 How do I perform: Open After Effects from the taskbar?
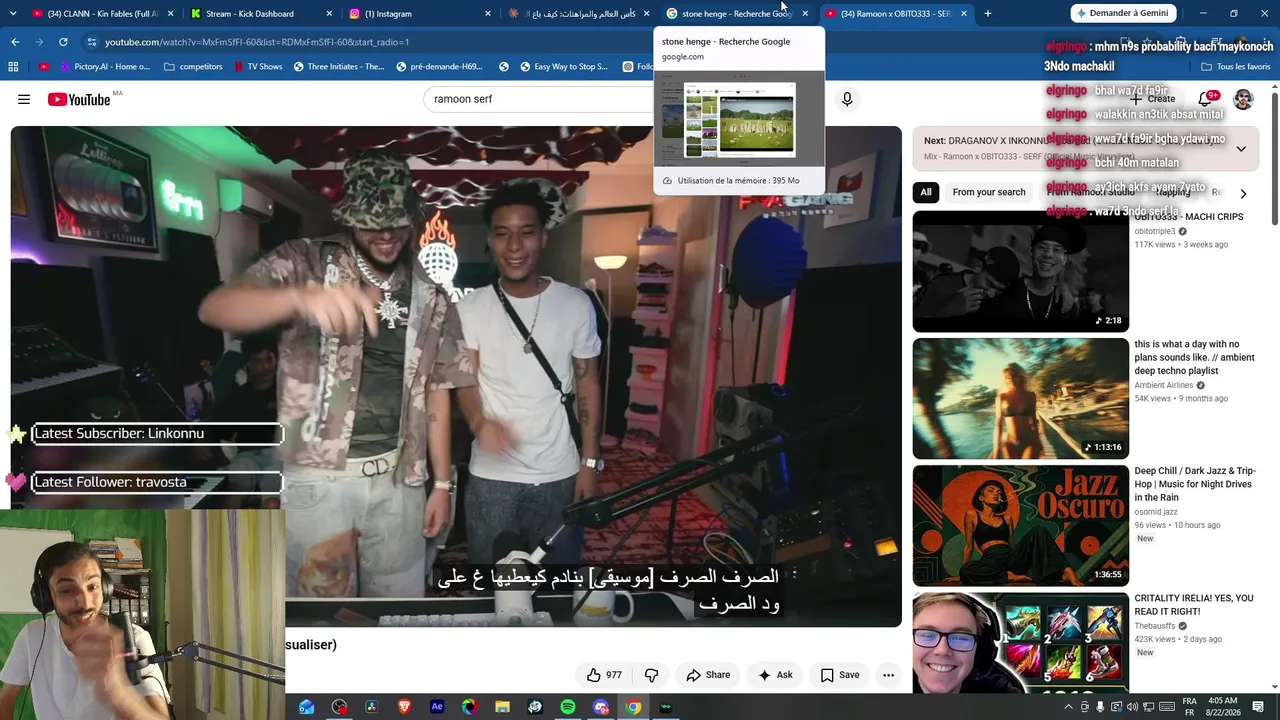click(x=437, y=707)
